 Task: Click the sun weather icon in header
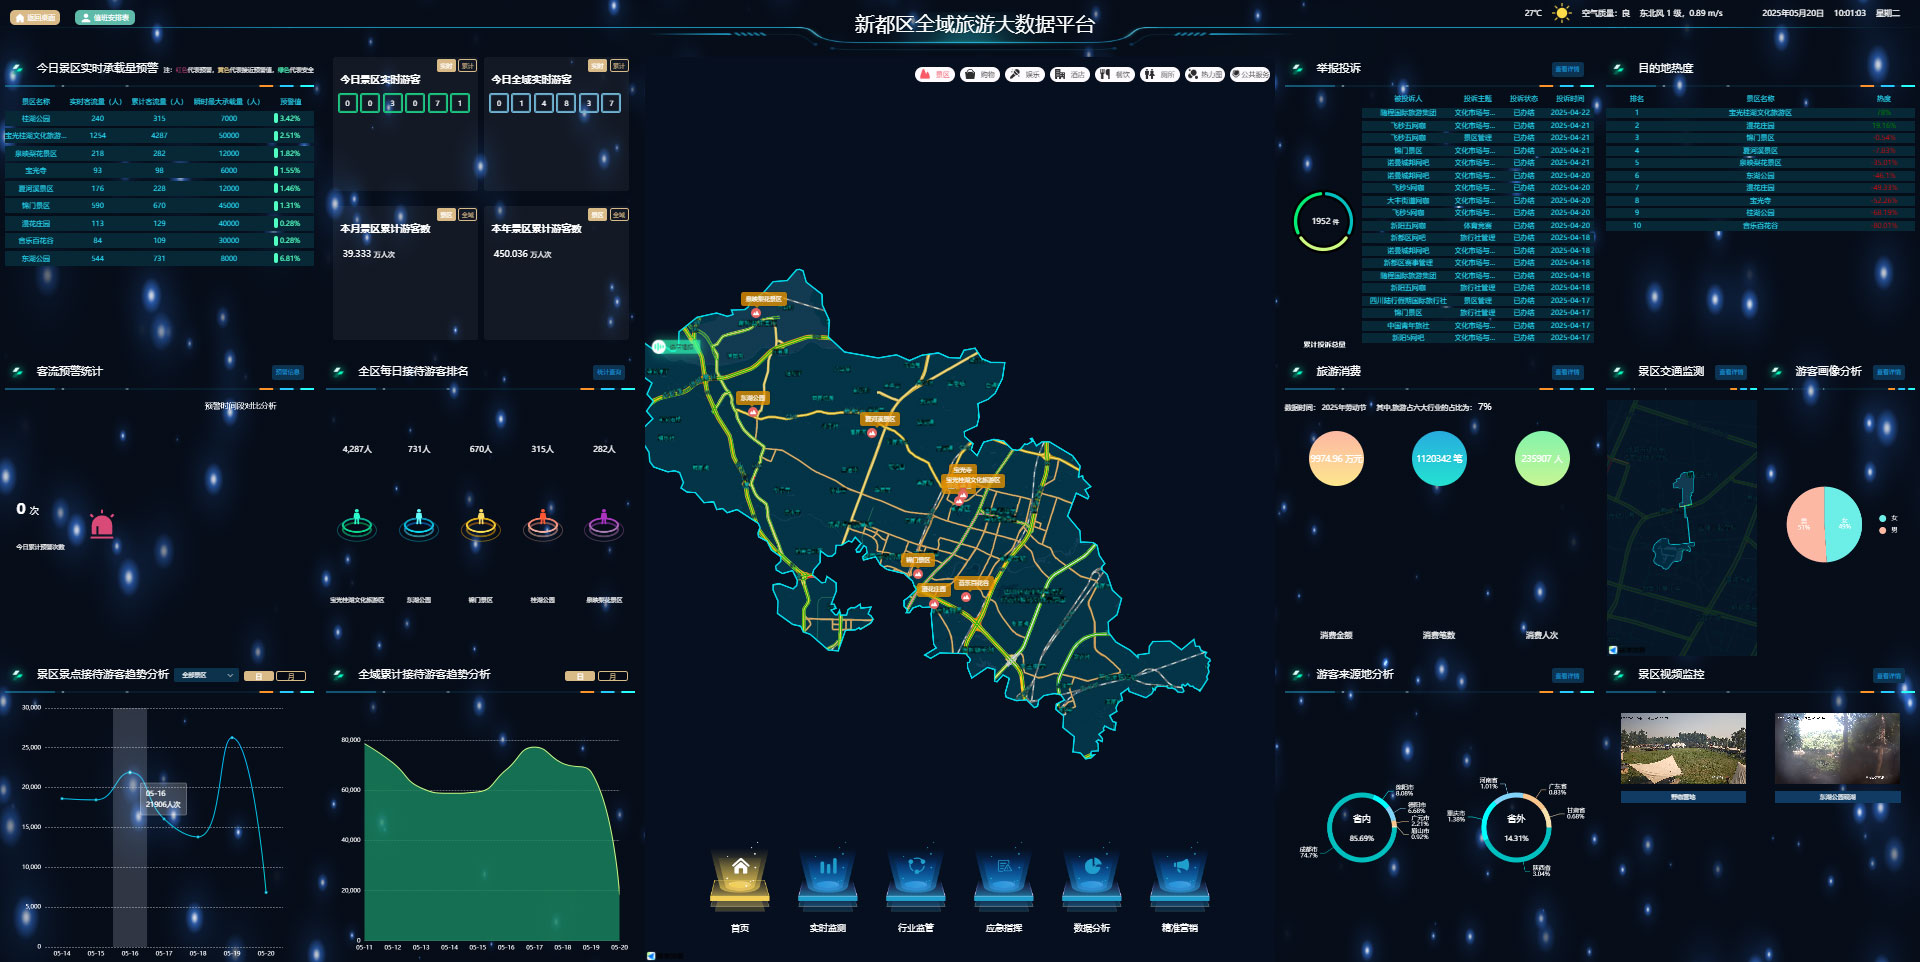[1561, 14]
